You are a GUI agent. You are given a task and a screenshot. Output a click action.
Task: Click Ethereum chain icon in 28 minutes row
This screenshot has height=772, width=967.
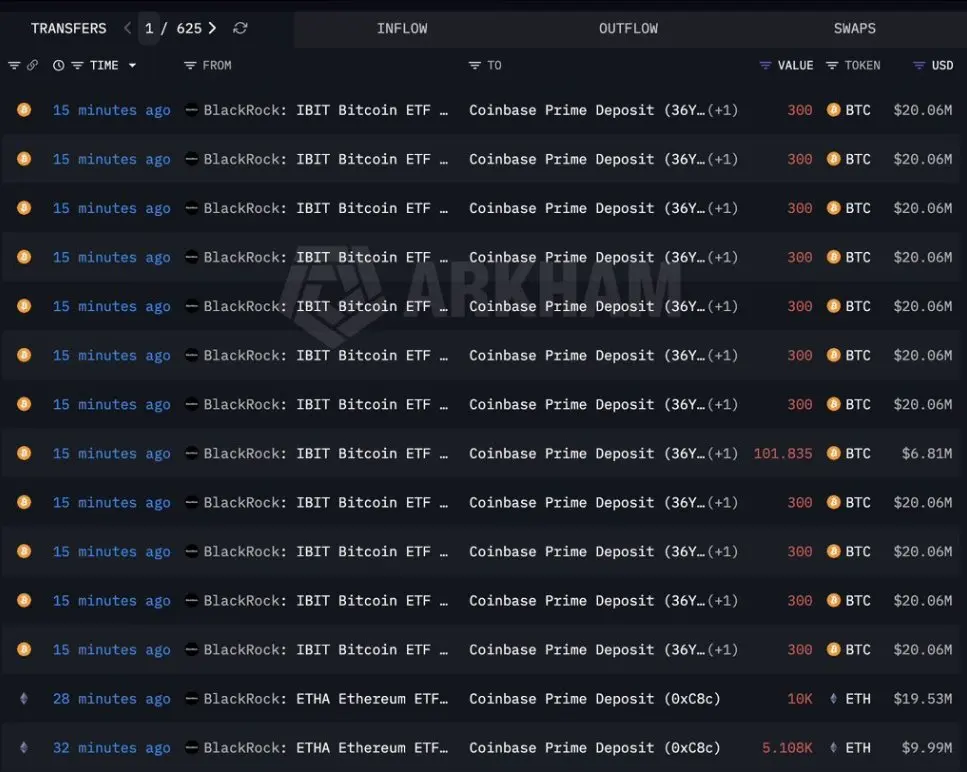(x=24, y=698)
